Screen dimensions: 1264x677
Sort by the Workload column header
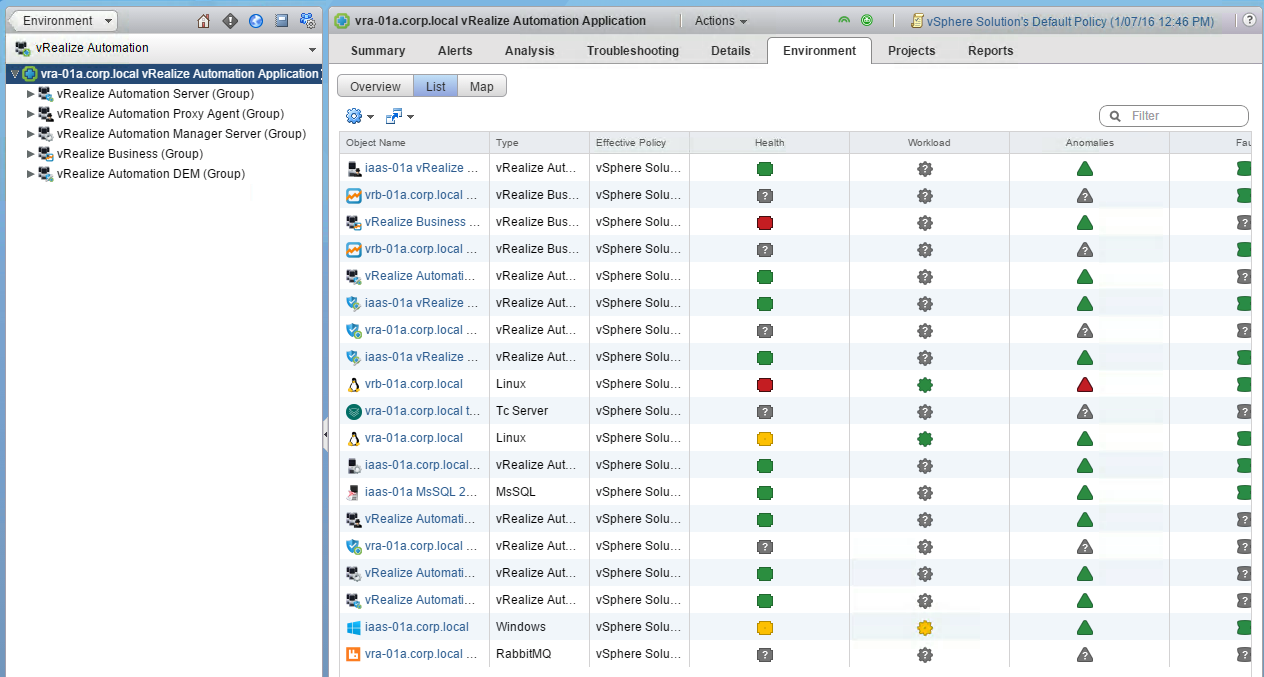click(x=929, y=143)
